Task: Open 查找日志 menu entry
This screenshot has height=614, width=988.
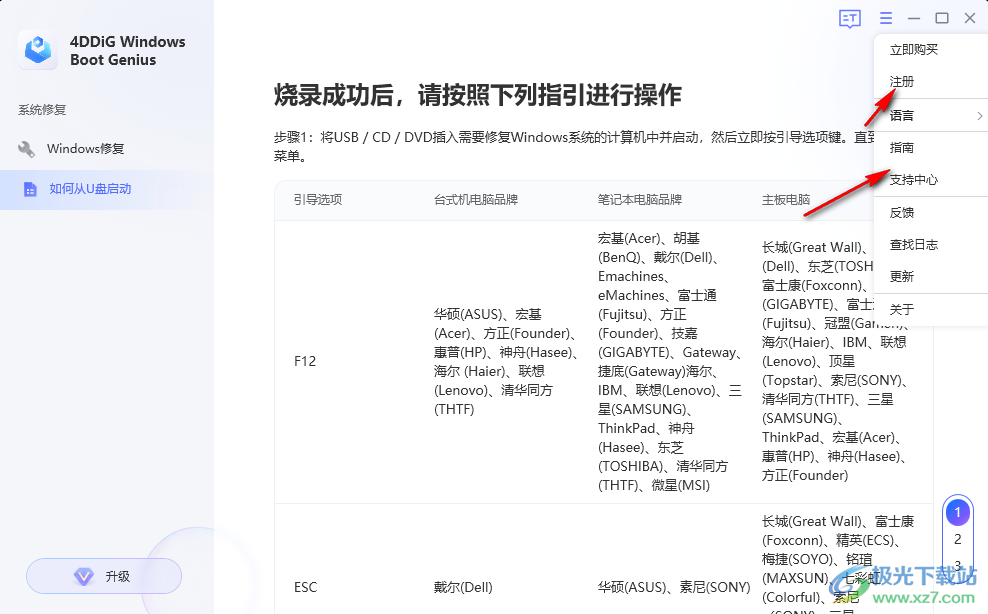Action: [914, 245]
